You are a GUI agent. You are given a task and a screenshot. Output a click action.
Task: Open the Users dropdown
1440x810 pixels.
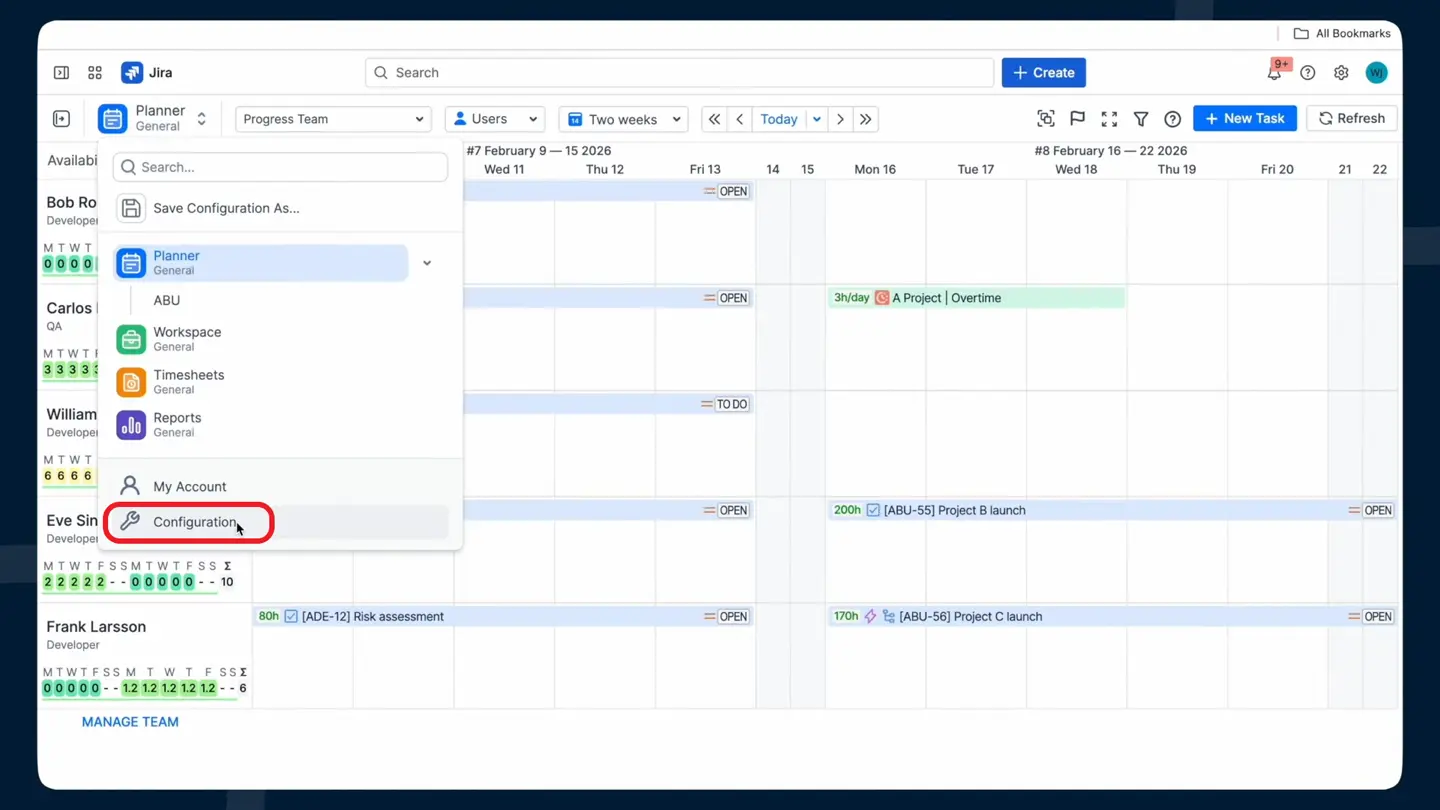point(495,119)
